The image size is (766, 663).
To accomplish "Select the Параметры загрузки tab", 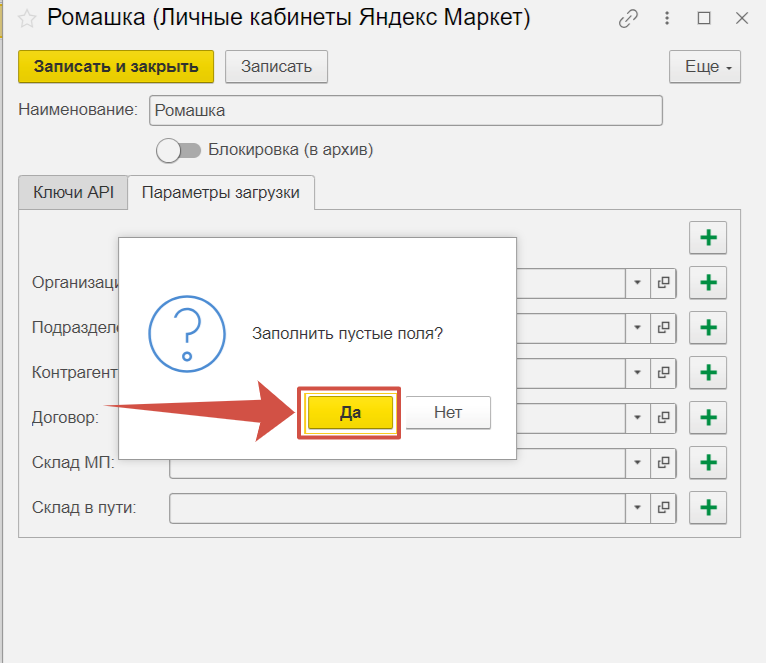I will click(x=221, y=193).
